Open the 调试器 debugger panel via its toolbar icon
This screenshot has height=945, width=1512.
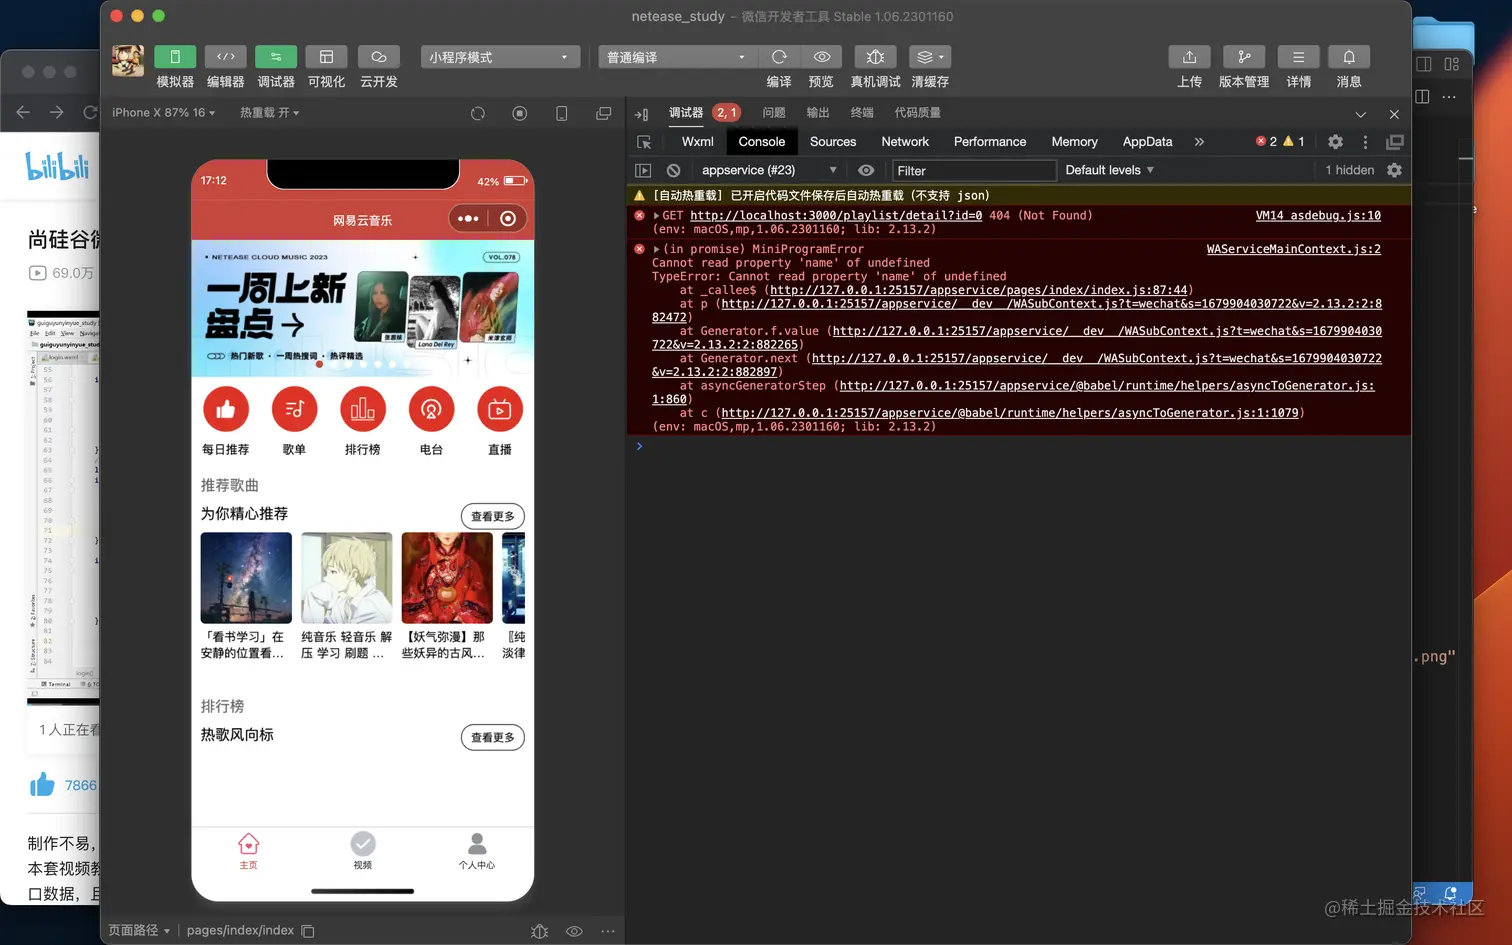coord(275,57)
